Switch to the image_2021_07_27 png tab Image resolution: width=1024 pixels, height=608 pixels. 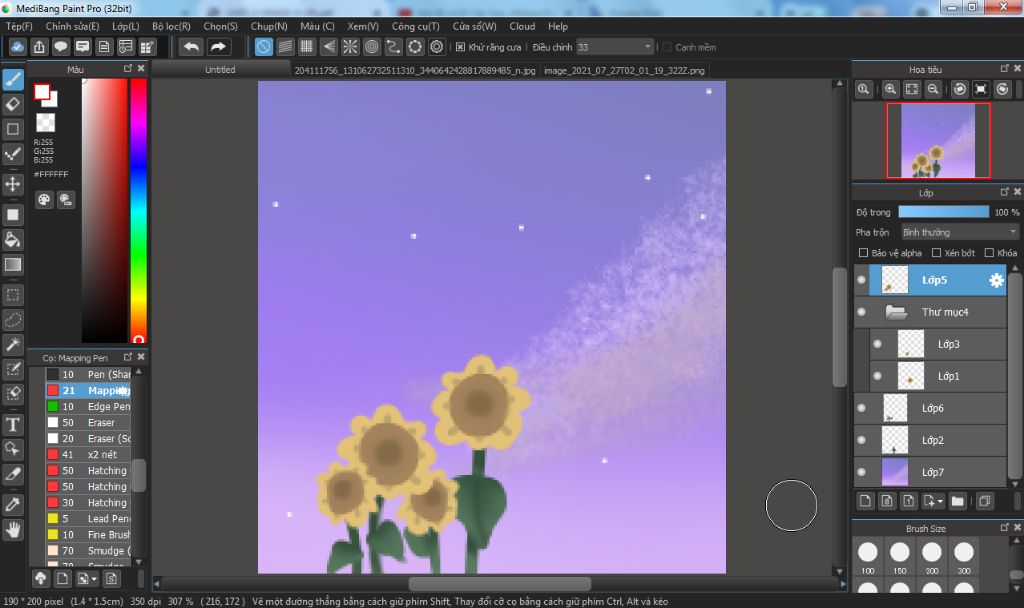coord(624,70)
